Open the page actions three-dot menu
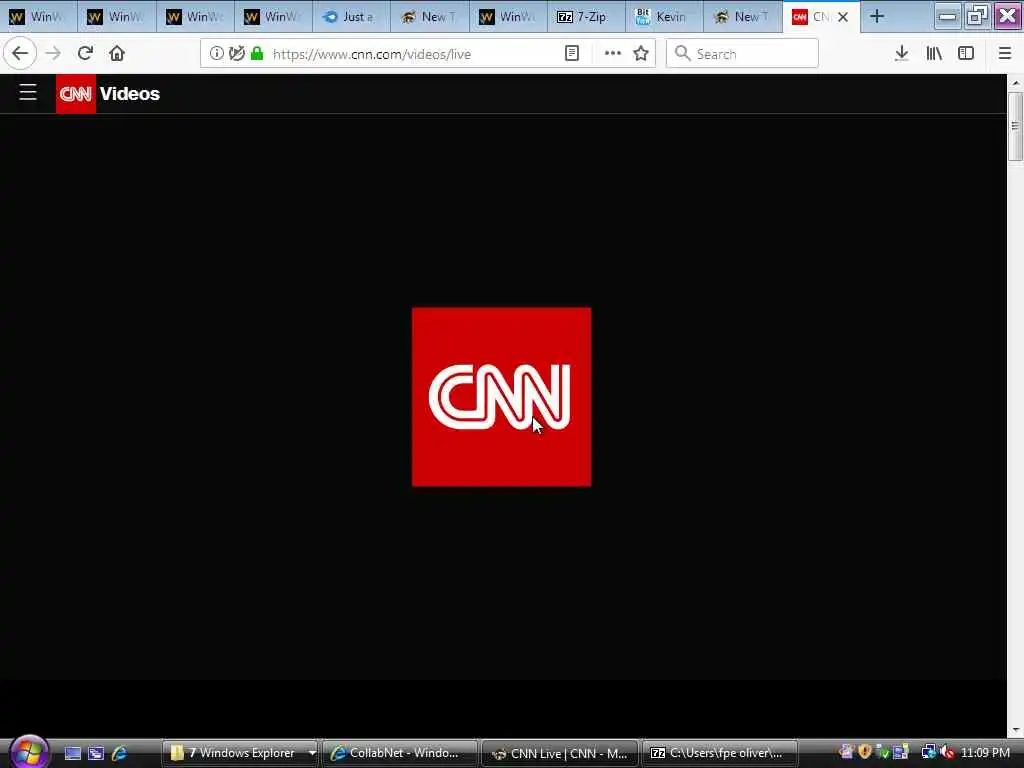 tap(613, 54)
